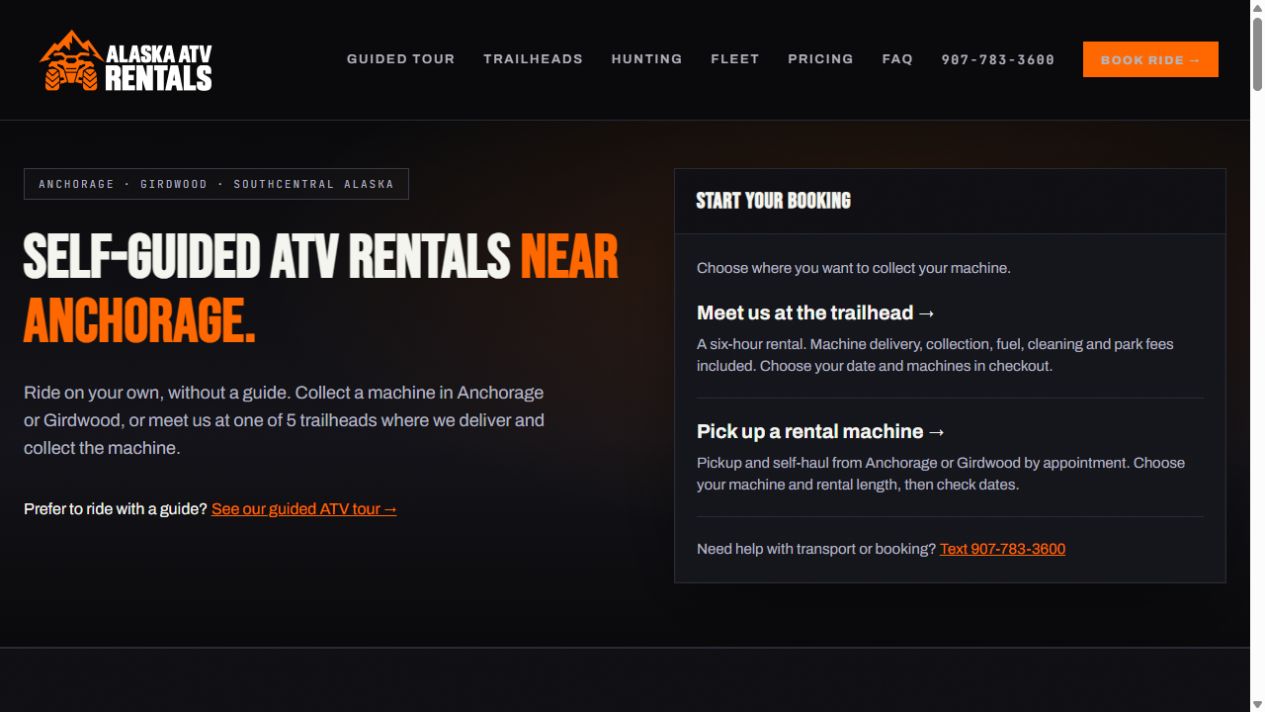Click the page's vertical scrollbar thumb
This screenshot has width=1265, height=712.
(1257, 54)
